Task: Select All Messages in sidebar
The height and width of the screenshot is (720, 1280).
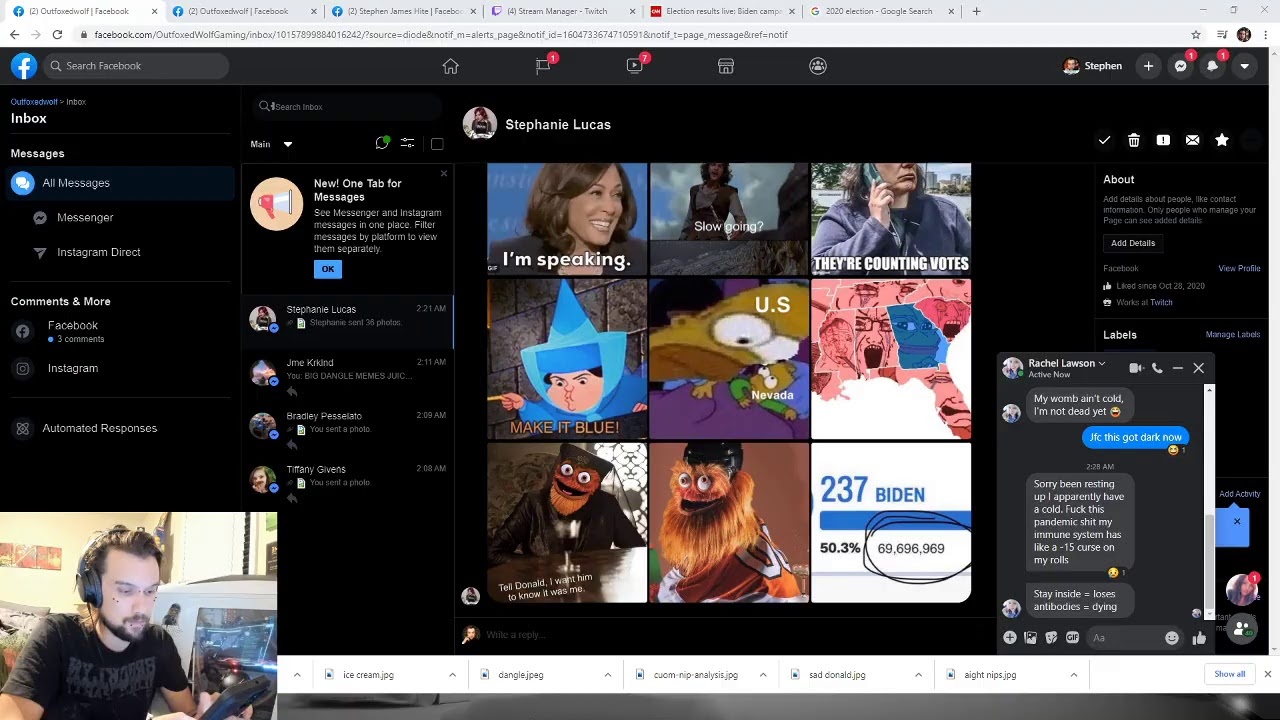Action: tap(122, 183)
